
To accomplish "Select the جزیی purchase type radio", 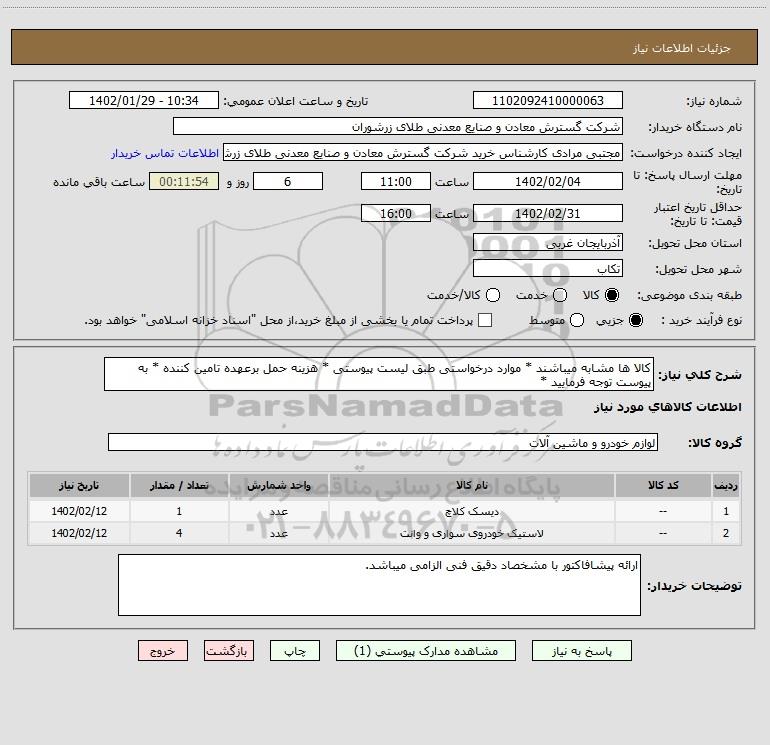I will (x=636, y=320).
